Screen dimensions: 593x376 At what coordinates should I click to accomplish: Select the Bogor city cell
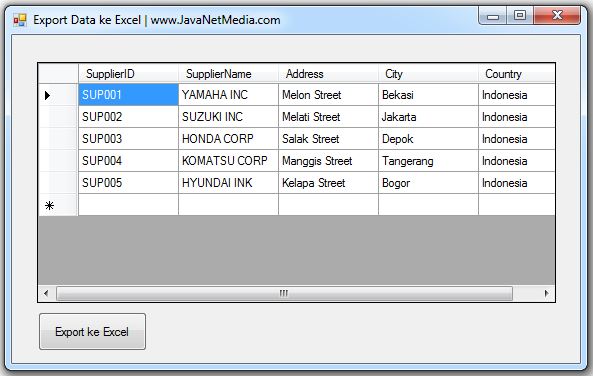[428, 182]
